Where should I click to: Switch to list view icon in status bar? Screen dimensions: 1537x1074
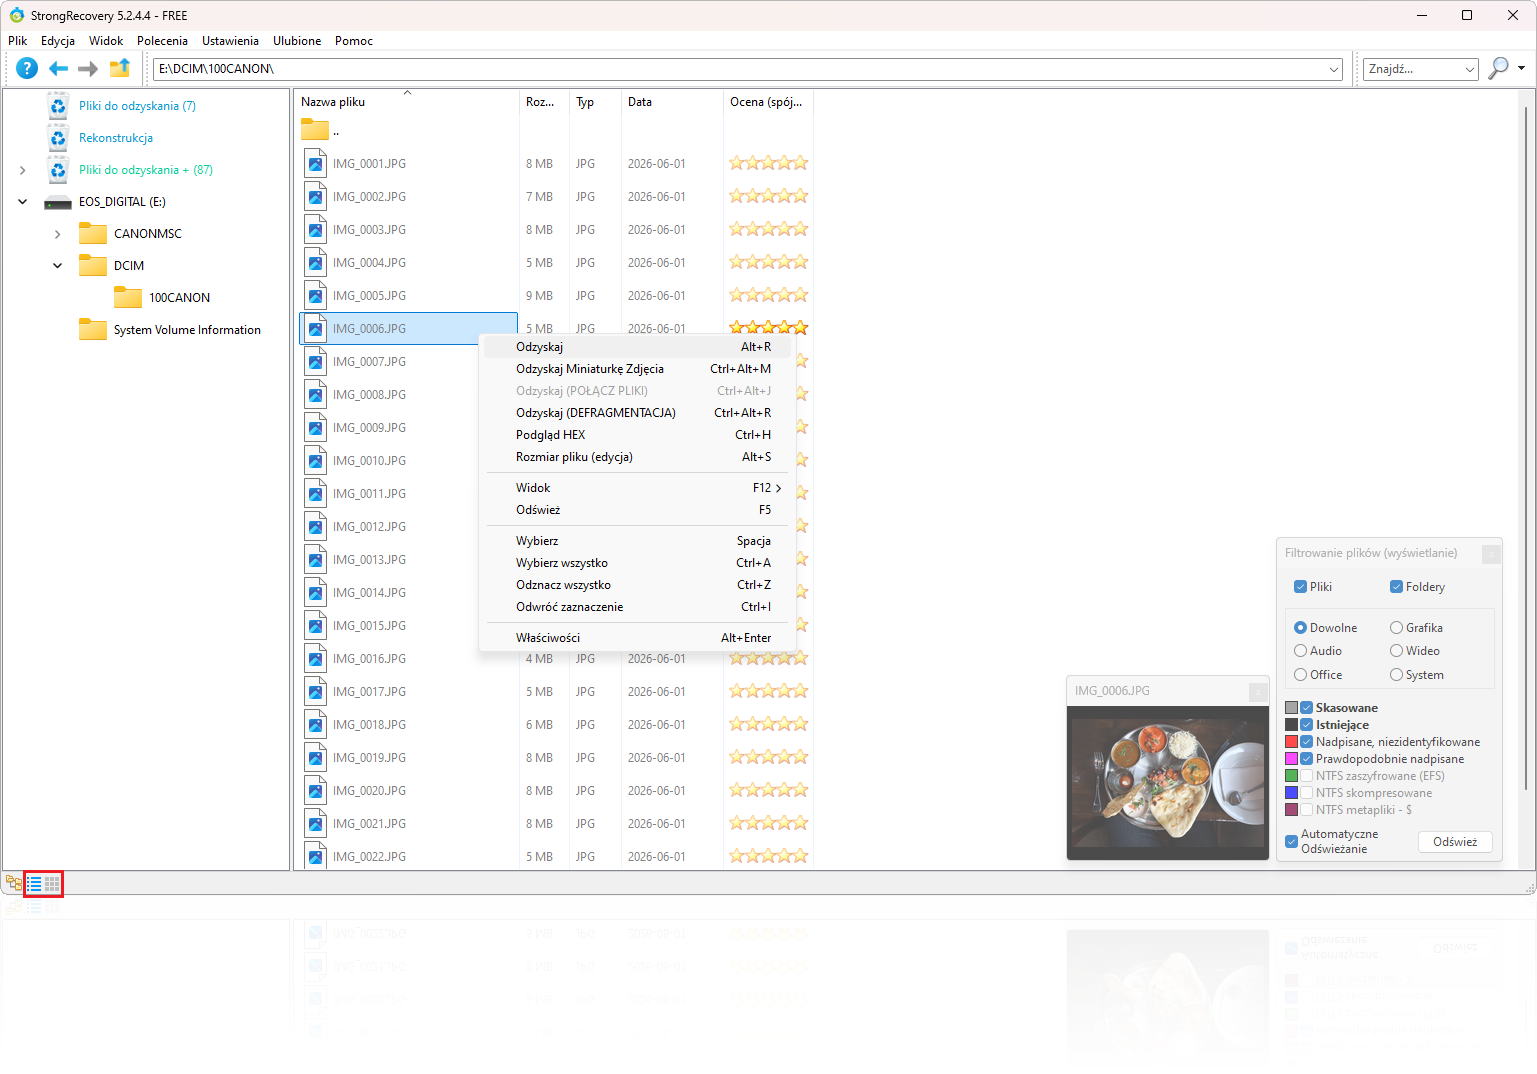[x=34, y=884]
